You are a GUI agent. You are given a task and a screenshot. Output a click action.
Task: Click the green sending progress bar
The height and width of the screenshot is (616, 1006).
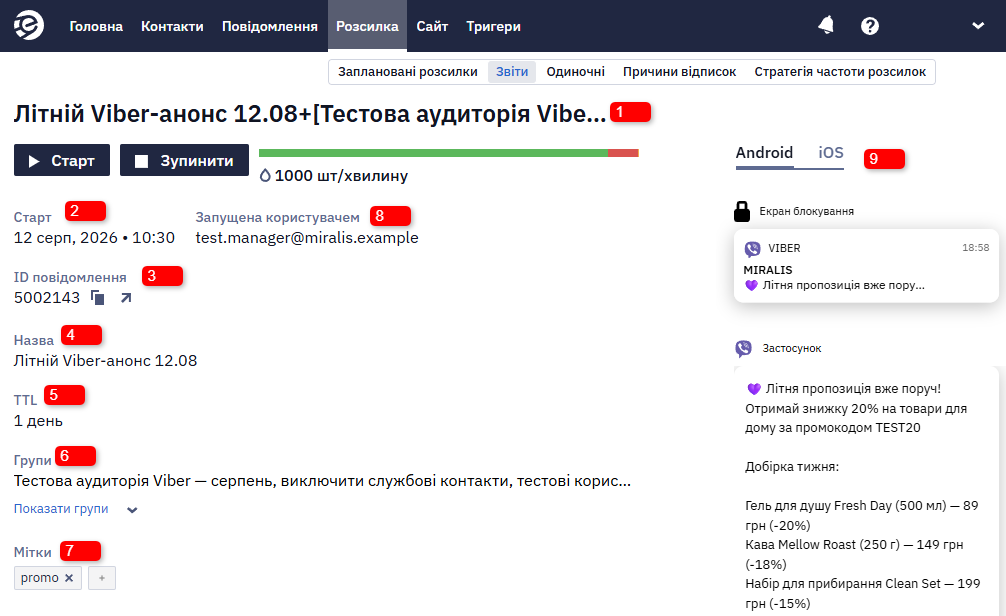pyautogui.click(x=433, y=153)
